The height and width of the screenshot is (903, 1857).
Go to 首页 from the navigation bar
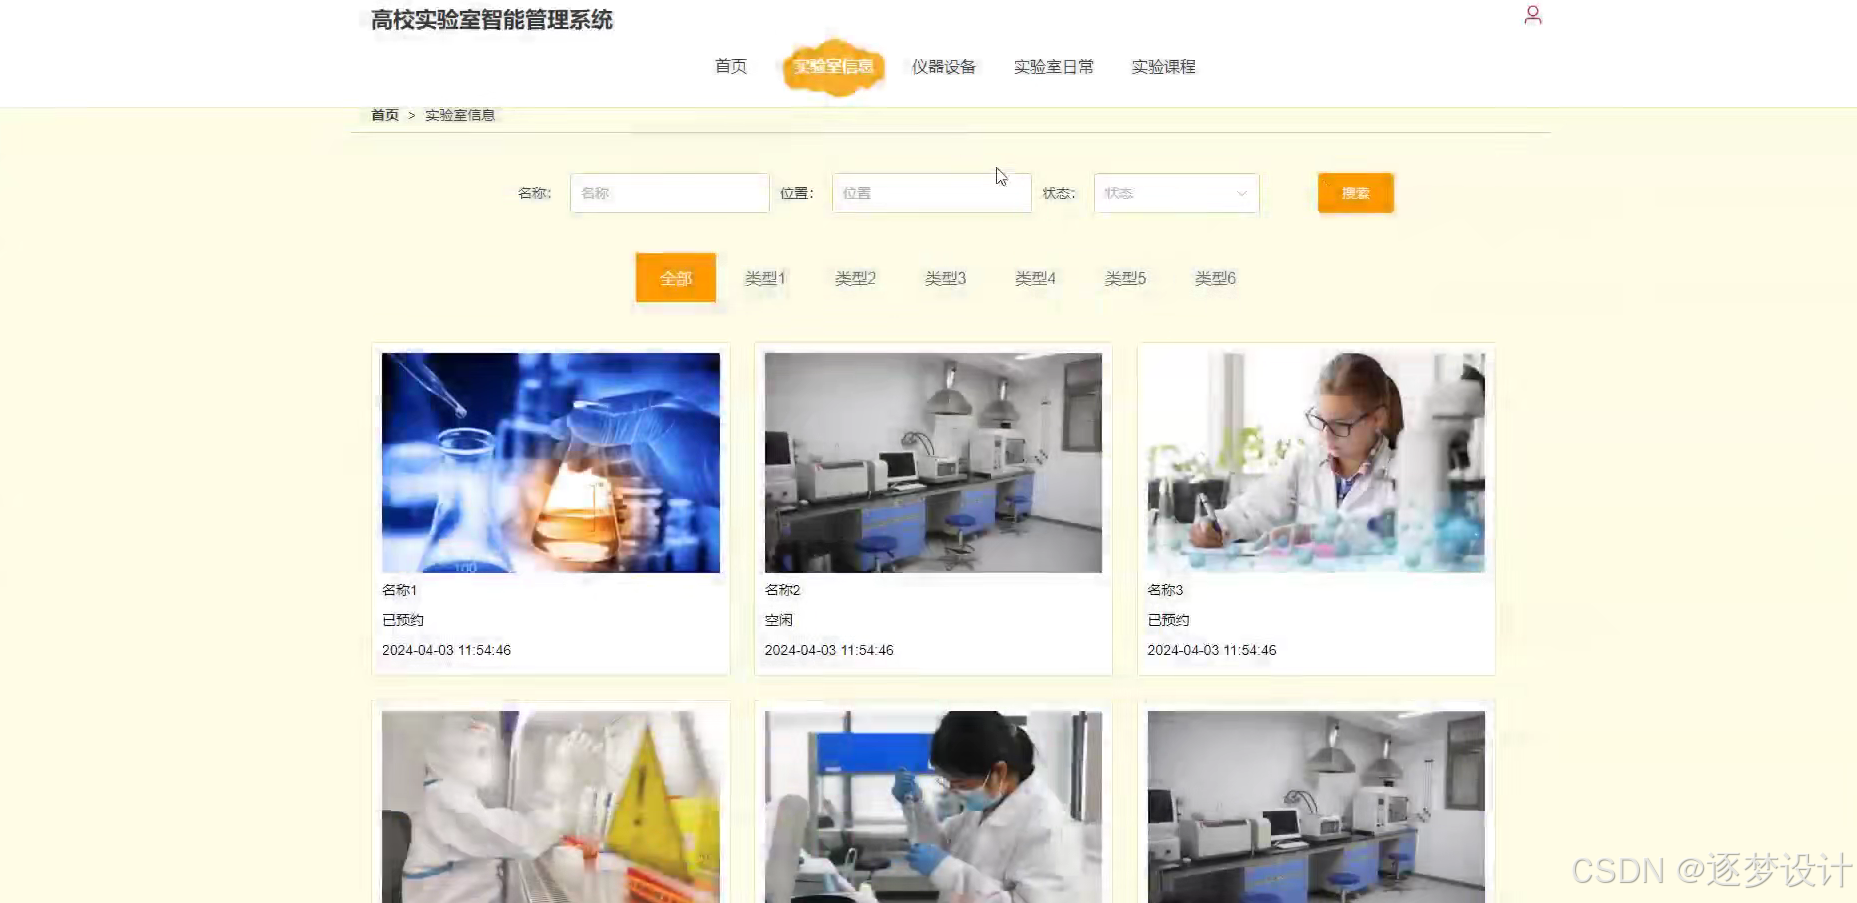point(730,66)
